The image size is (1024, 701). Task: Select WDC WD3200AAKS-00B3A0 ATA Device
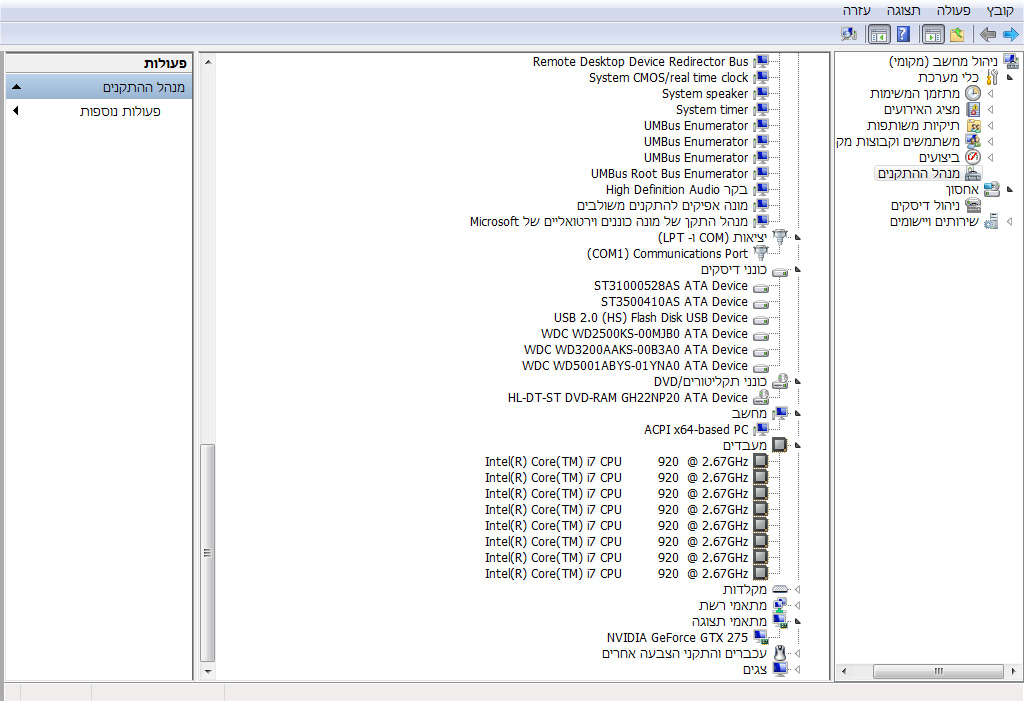(x=635, y=350)
